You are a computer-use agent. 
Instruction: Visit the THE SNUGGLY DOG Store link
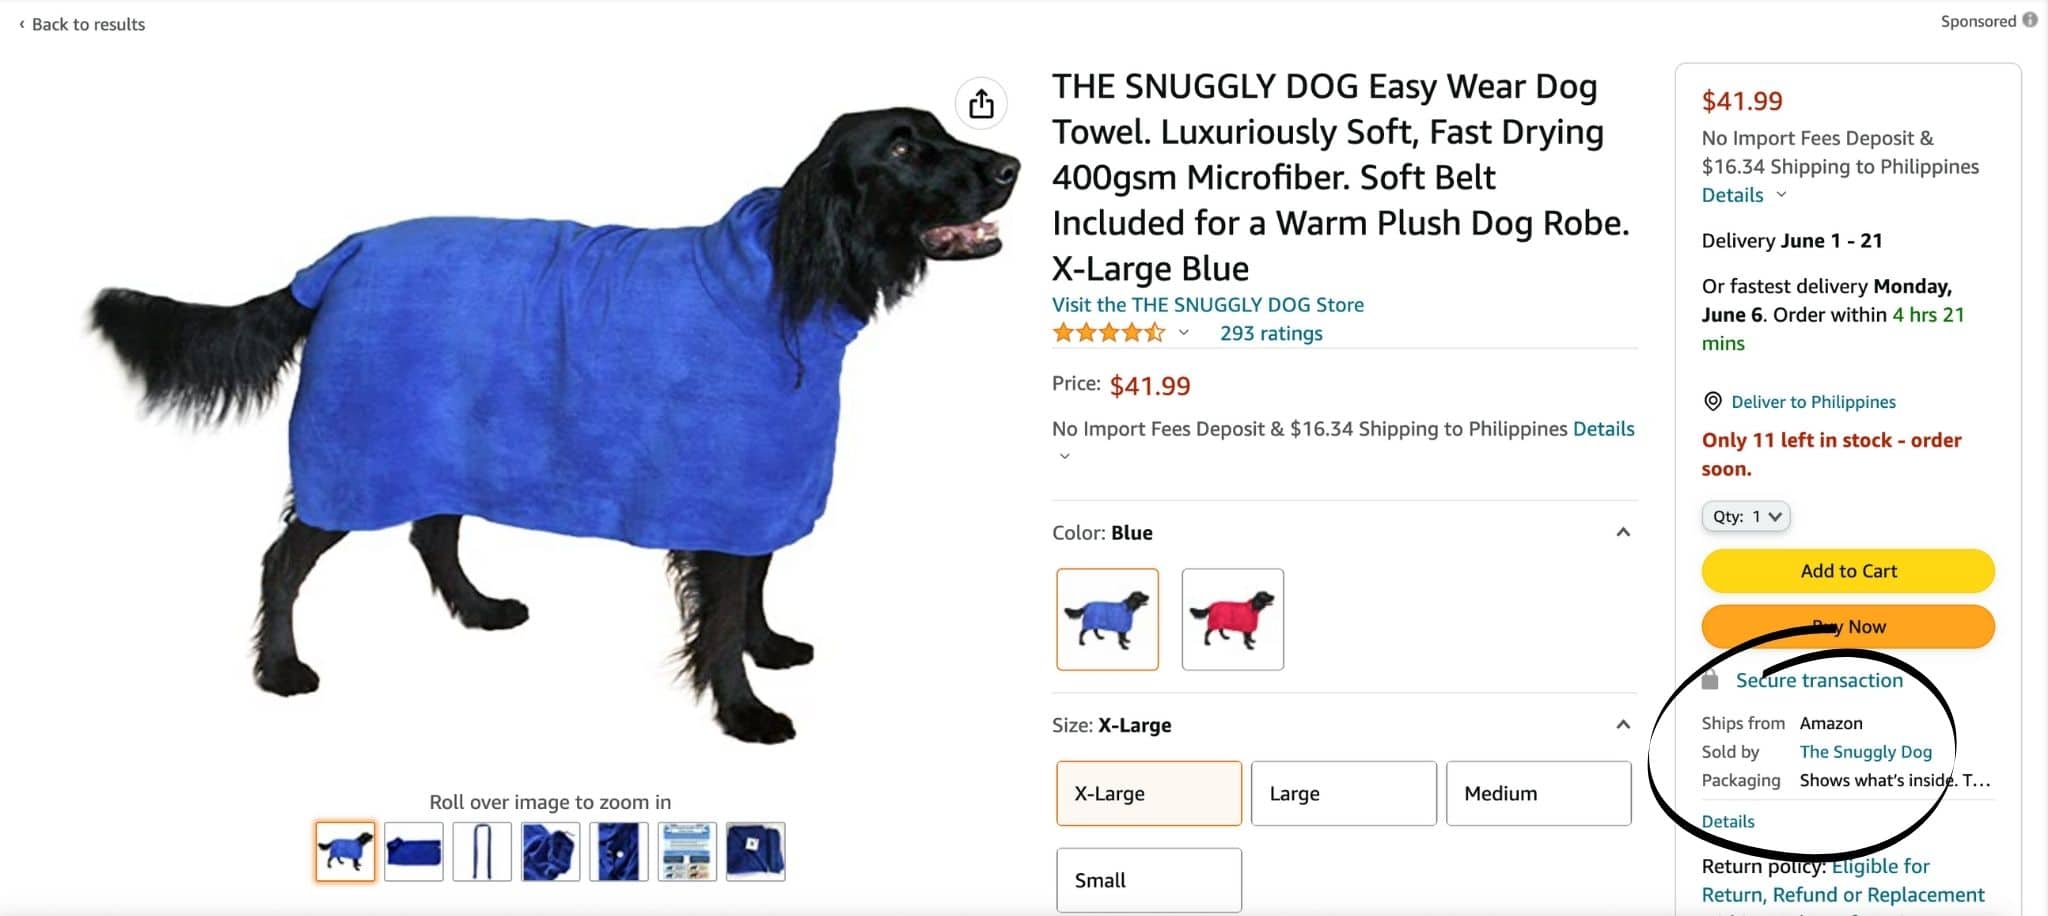1207,304
